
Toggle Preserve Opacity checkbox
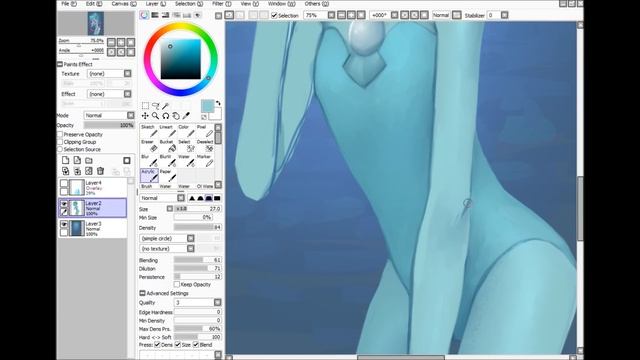60,134
